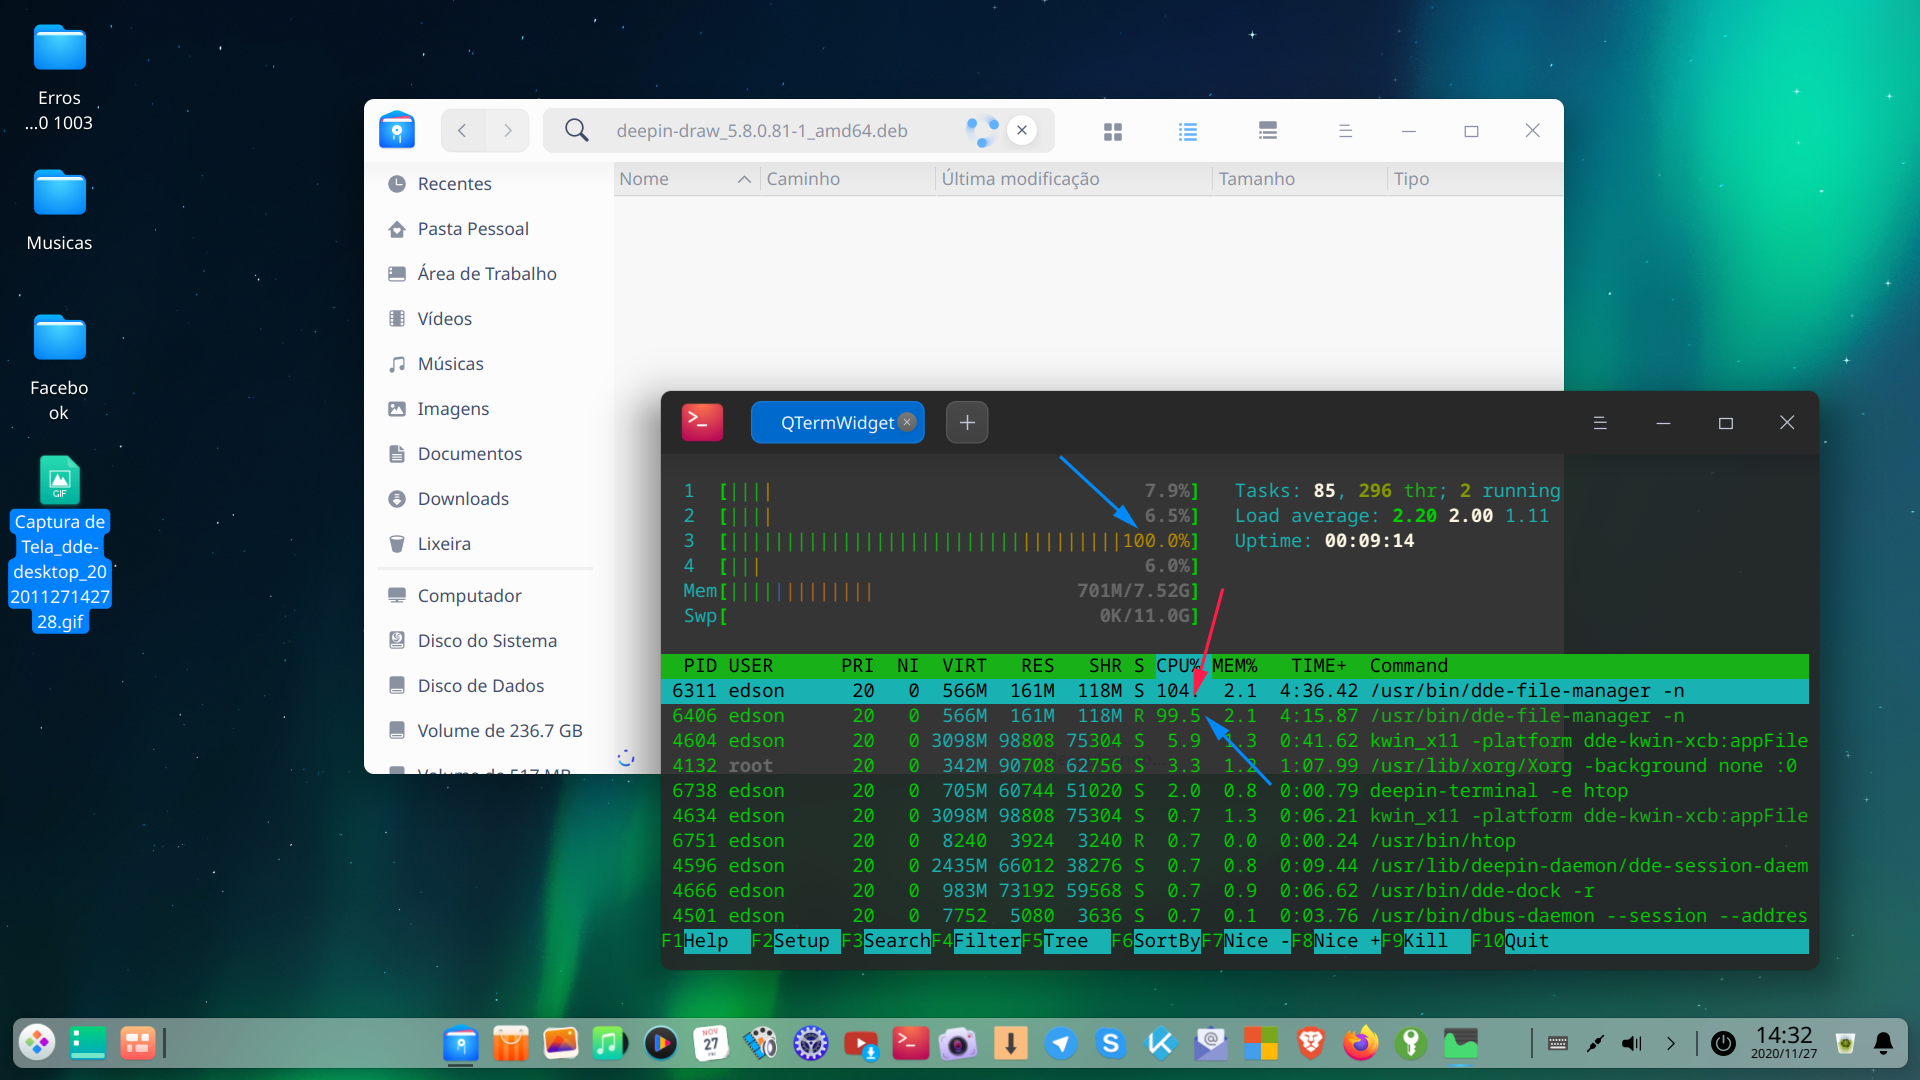The image size is (1920, 1080).
Task: Open the file manager hamburger menu
Action: point(1345,130)
